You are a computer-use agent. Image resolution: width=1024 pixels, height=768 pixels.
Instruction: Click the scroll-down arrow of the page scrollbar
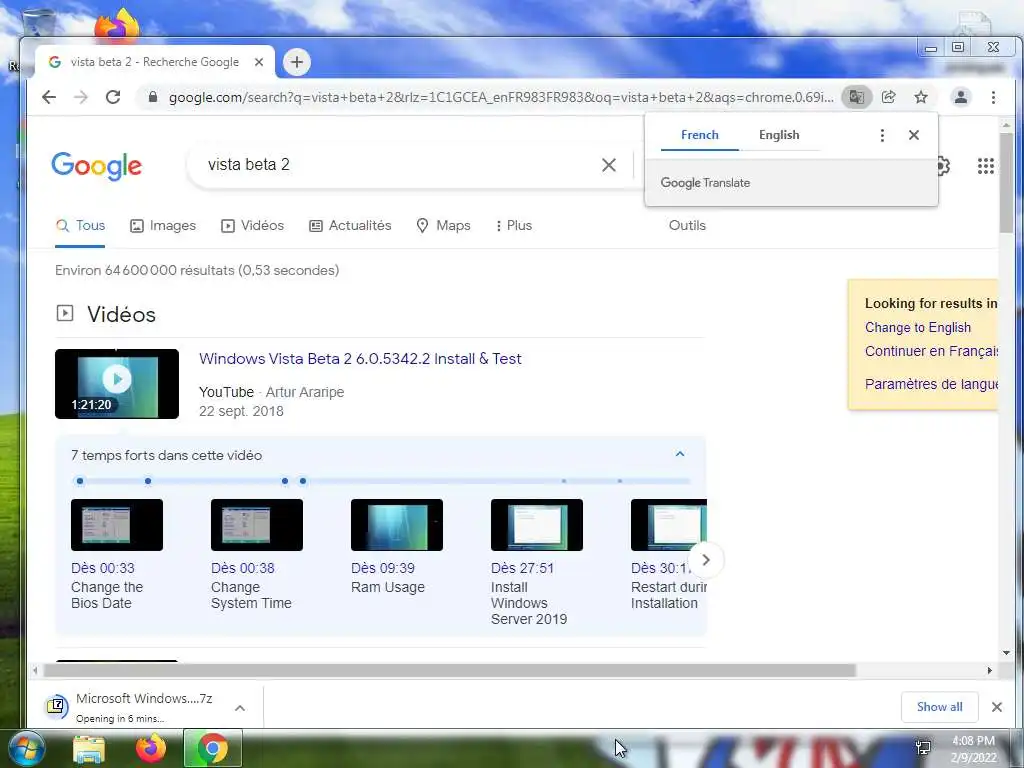click(x=1006, y=653)
